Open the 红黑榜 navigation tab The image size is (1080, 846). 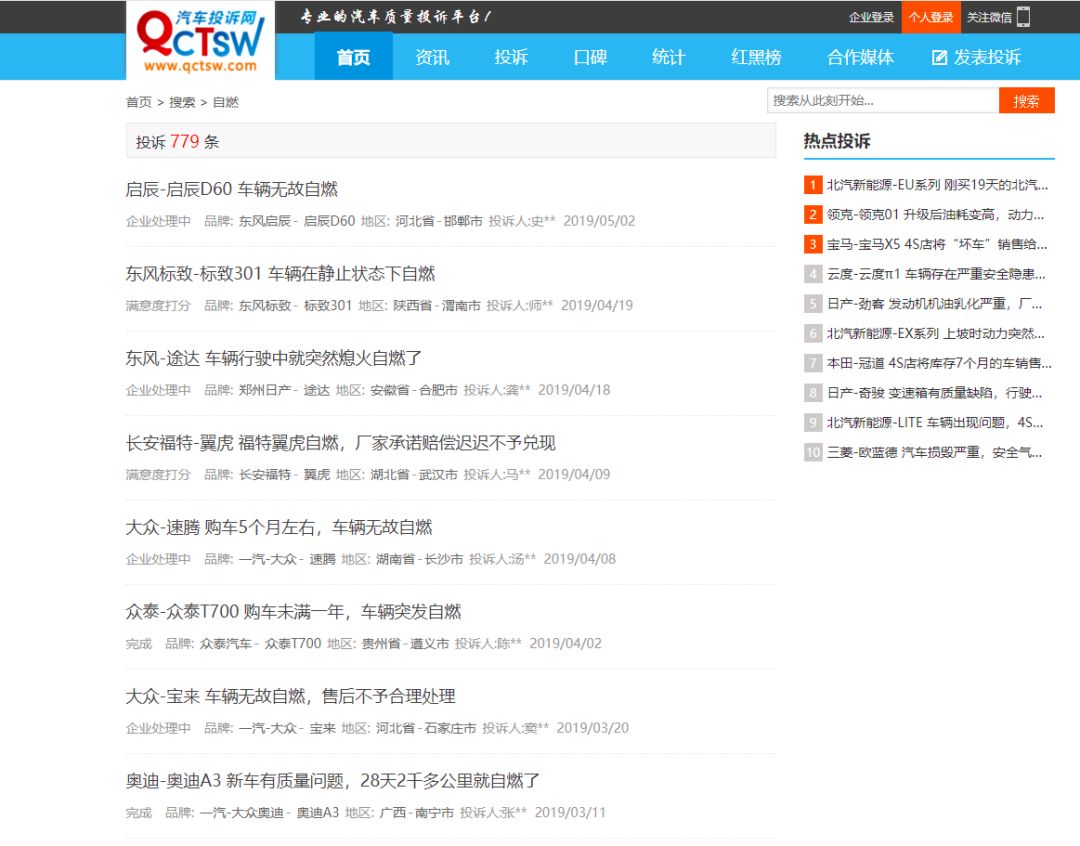click(756, 57)
